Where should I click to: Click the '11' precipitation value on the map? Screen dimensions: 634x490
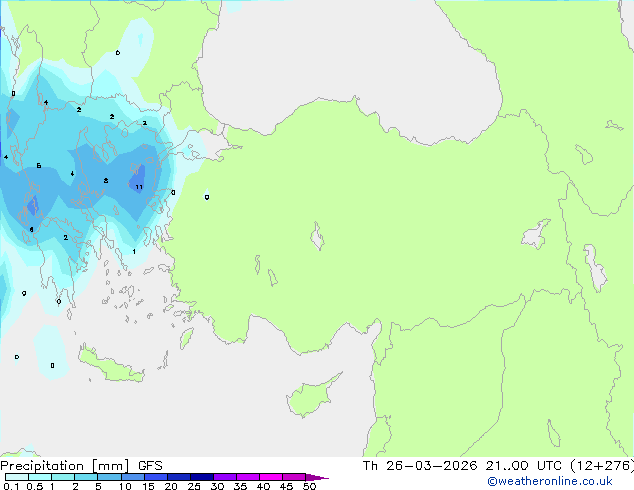coord(139,187)
